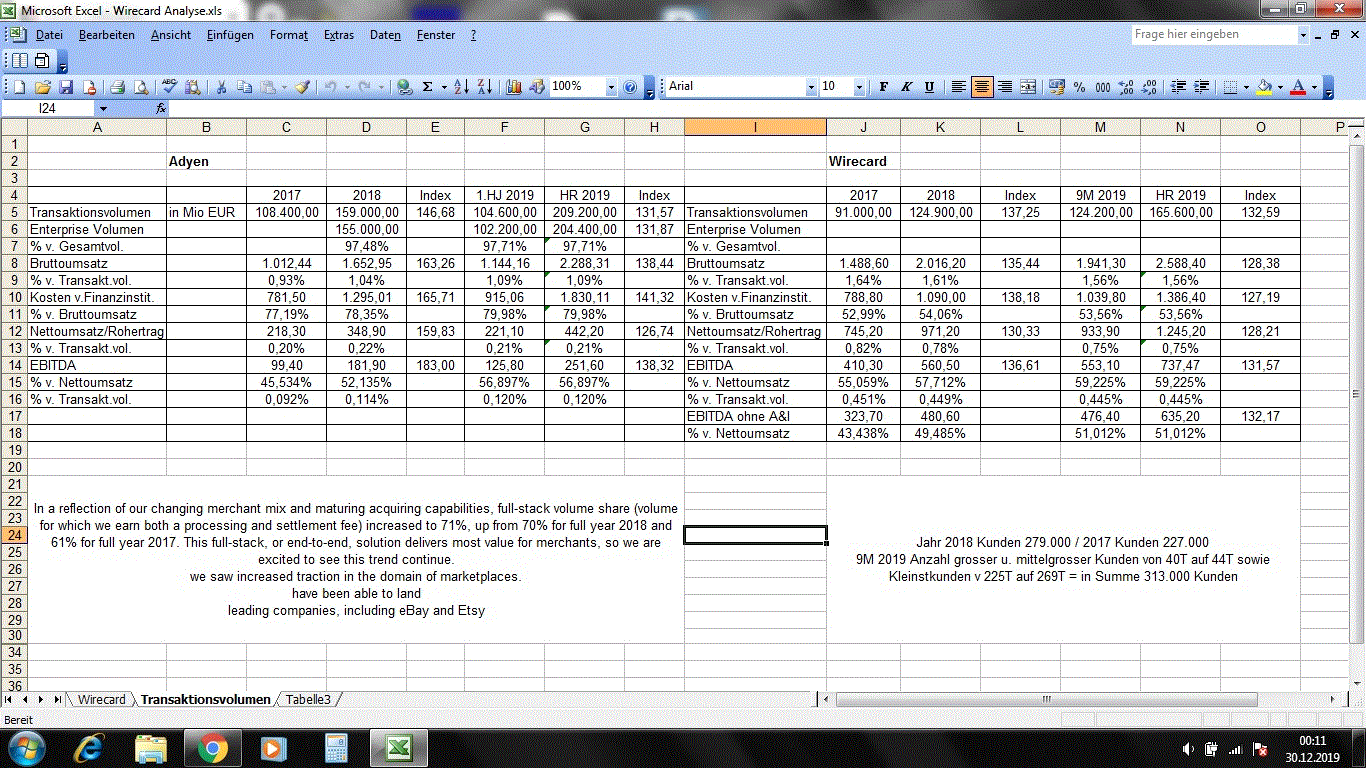Create a new blank workbook
1366x768 pixels.
tap(20, 87)
